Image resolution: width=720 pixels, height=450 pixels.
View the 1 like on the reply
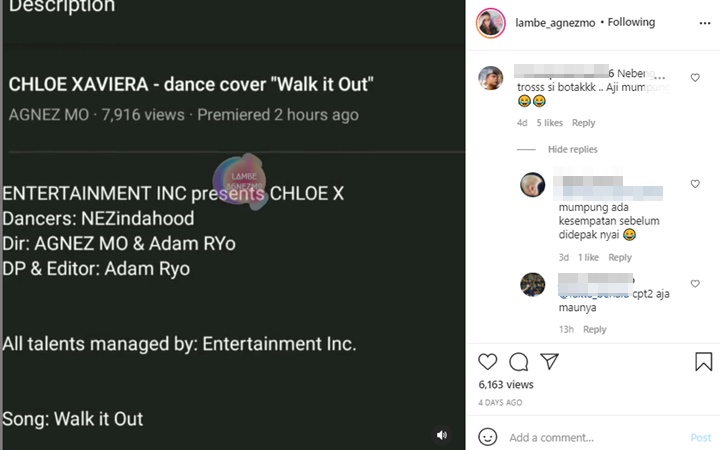pyautogui.click(x=588, y=257)
